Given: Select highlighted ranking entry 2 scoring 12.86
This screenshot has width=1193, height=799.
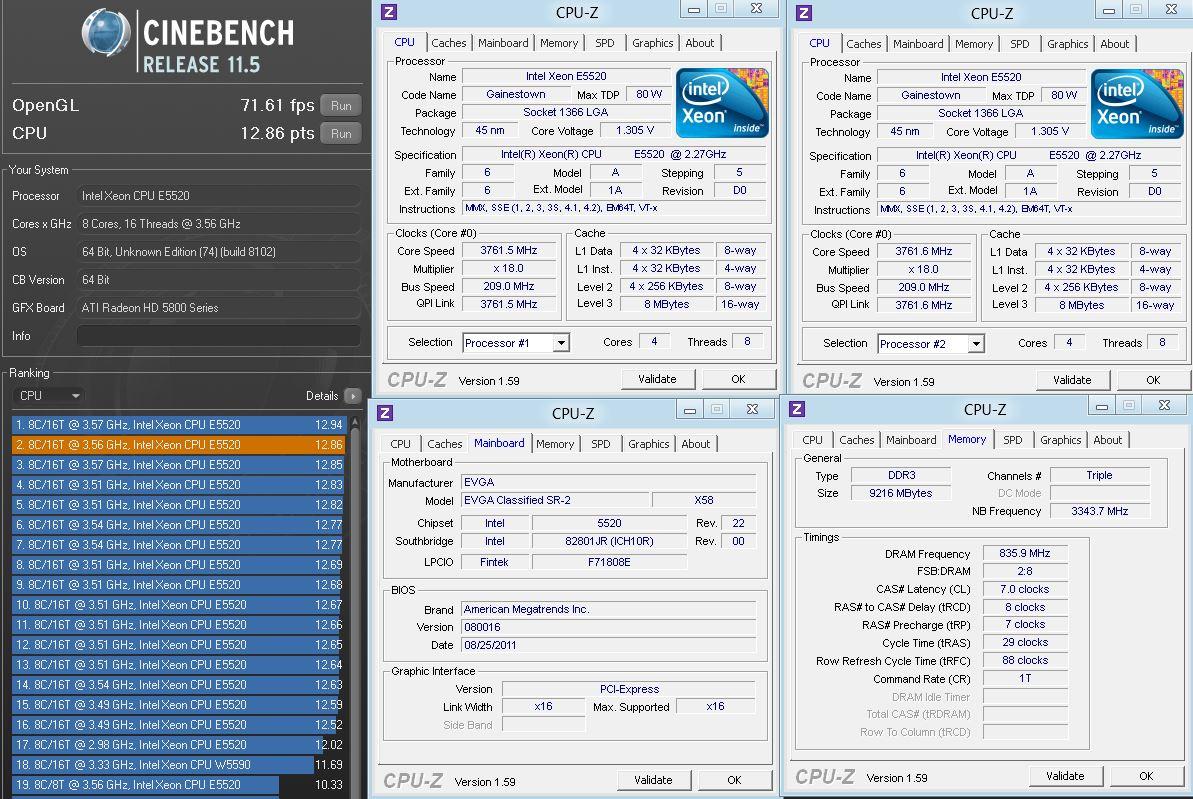Looking at the screenshot, I should 179,444.
